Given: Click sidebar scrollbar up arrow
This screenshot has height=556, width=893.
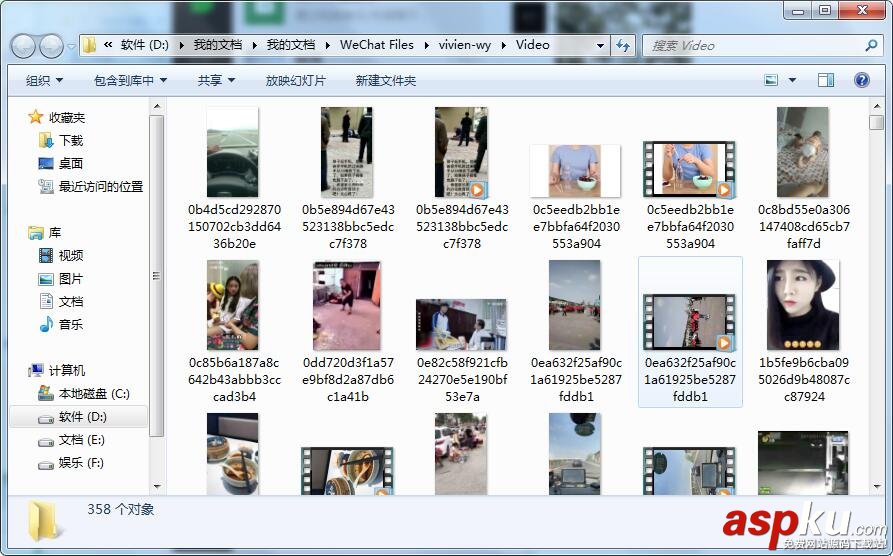Looking at the screenshot, I should [x=157, y=107].
